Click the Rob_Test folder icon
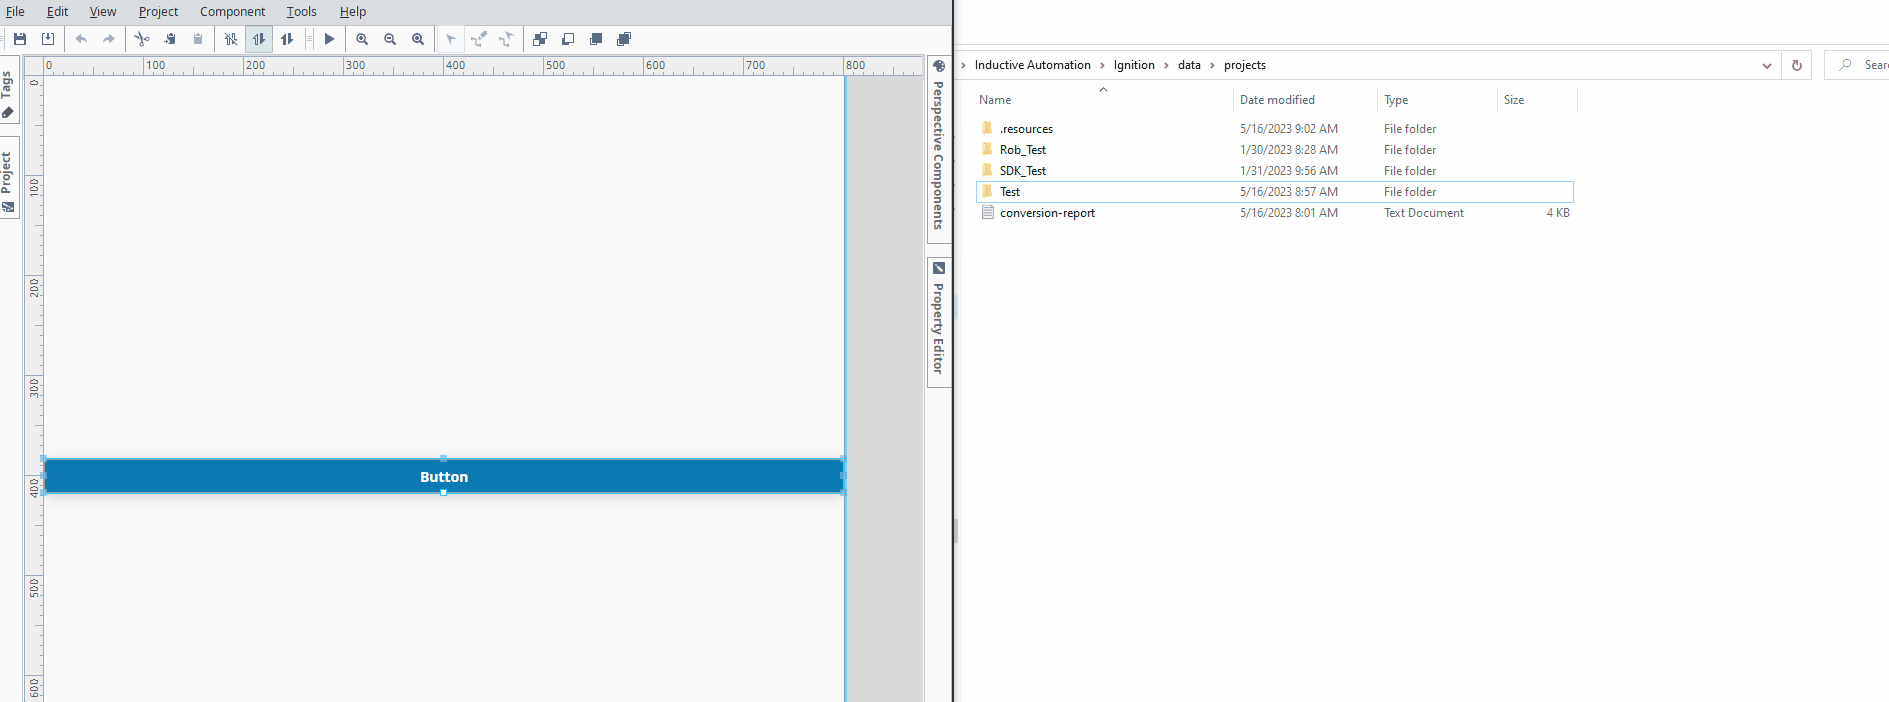This screenshot has width=1889, height=702. pos(988,149)
